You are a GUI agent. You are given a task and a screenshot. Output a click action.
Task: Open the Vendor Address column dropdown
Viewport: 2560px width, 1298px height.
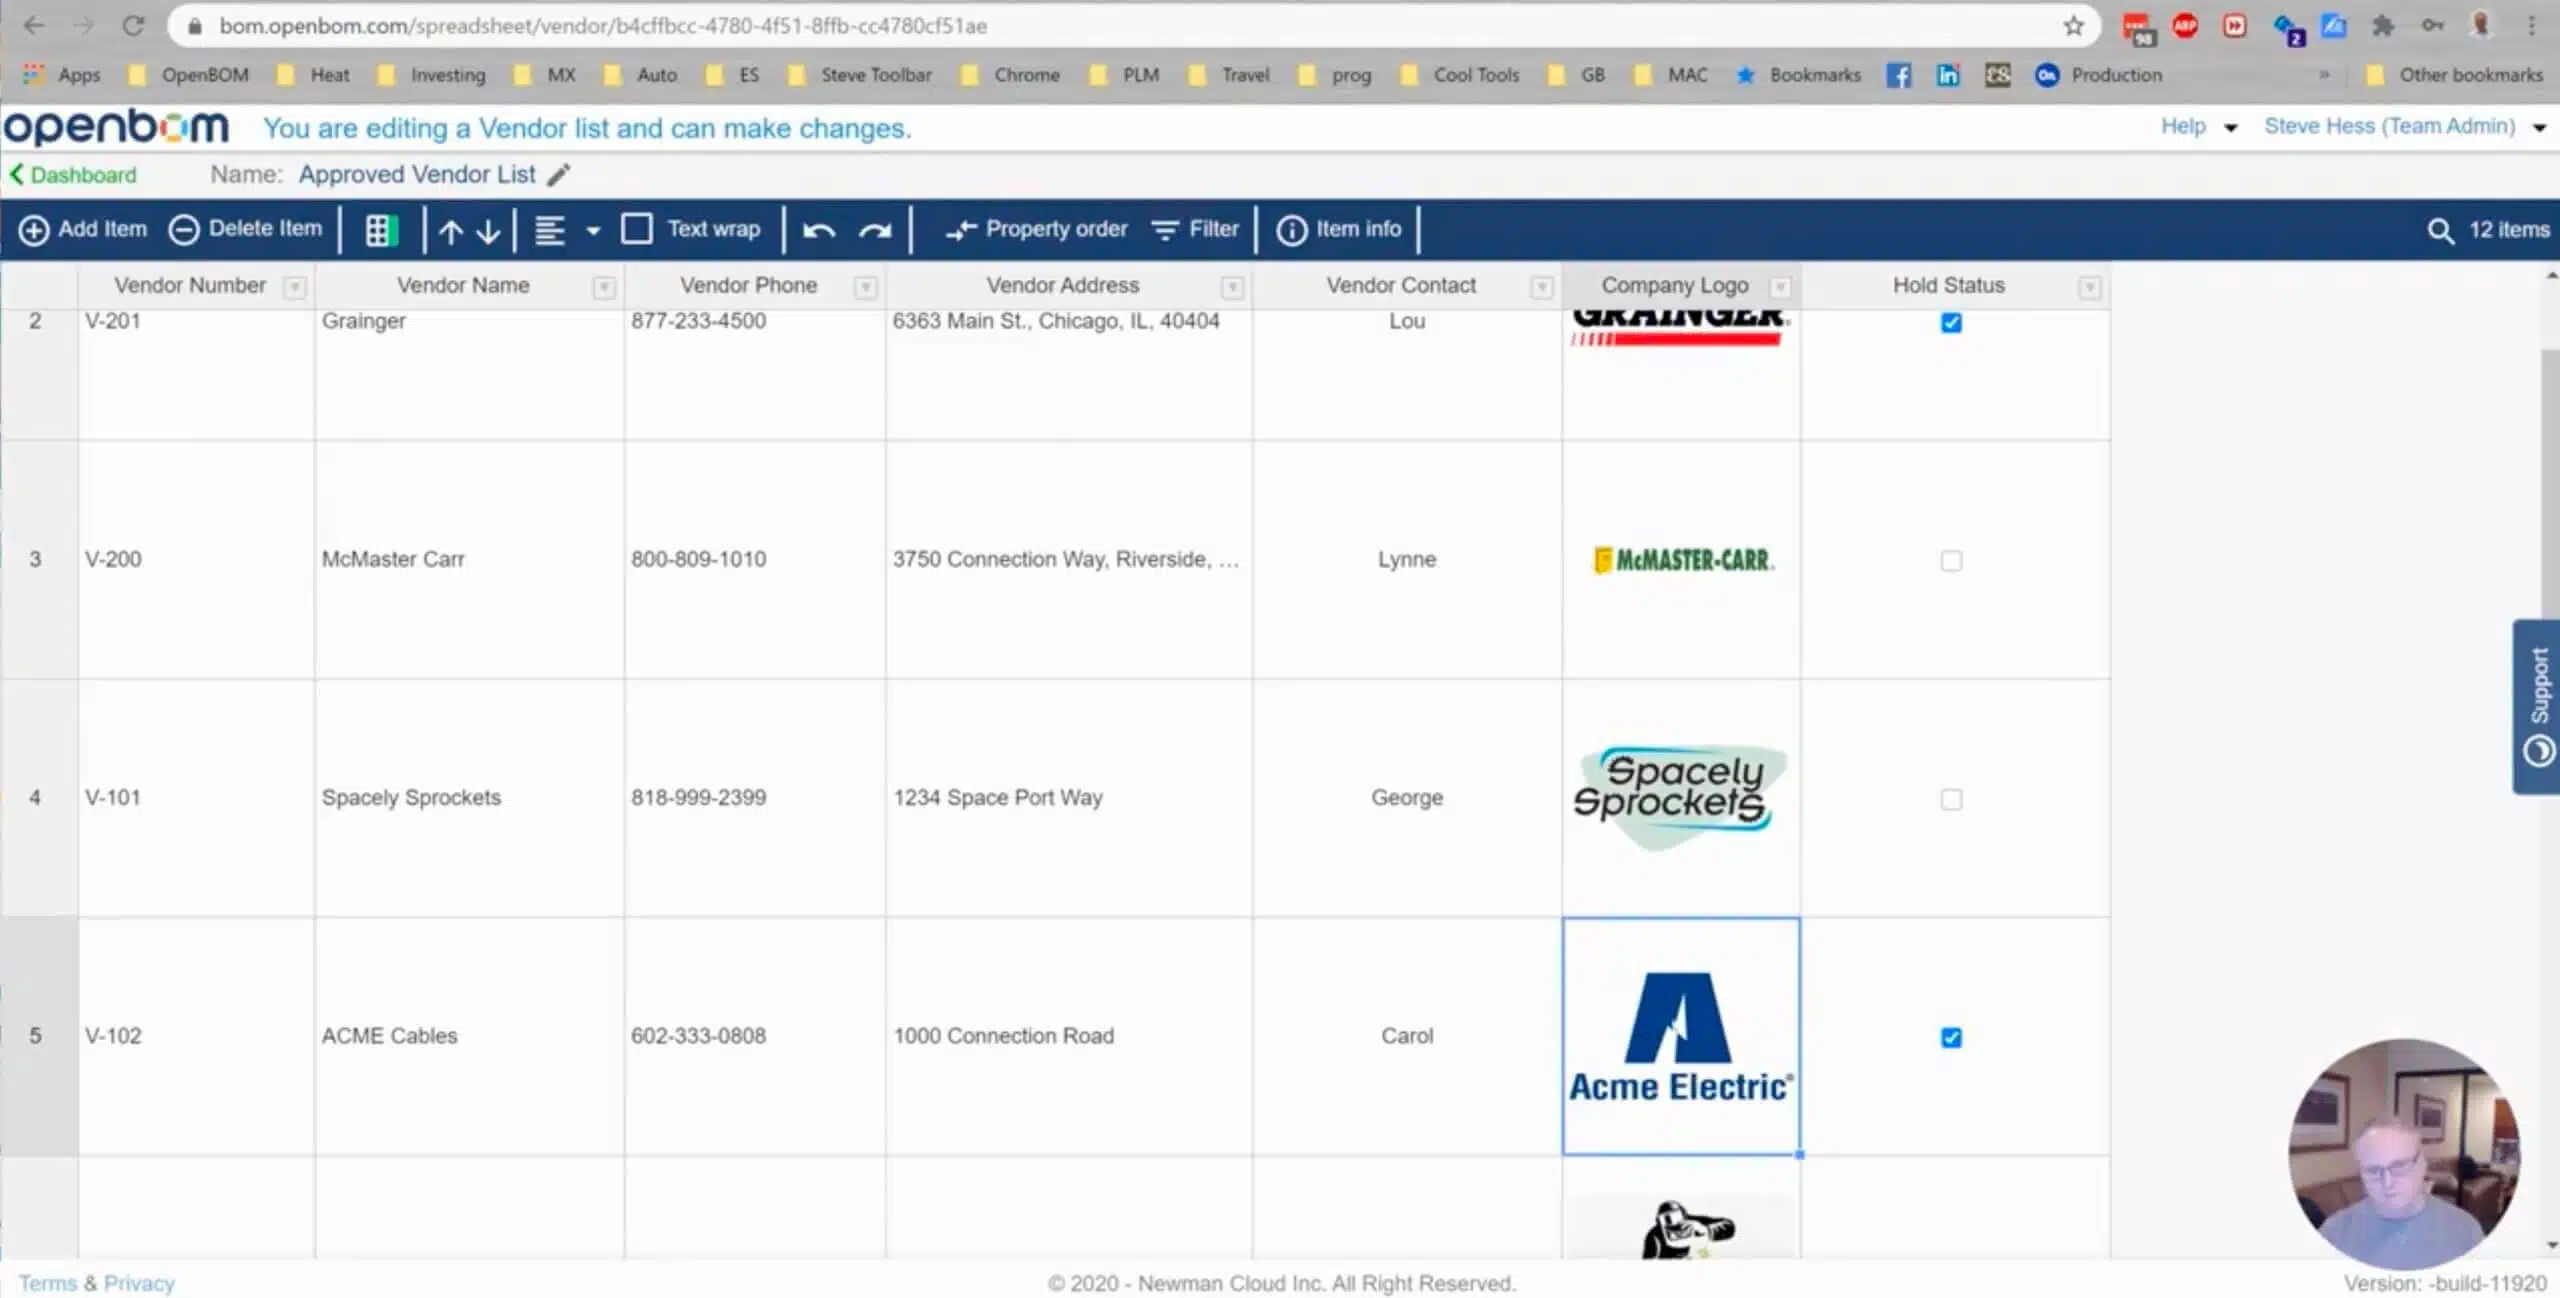1233,288
